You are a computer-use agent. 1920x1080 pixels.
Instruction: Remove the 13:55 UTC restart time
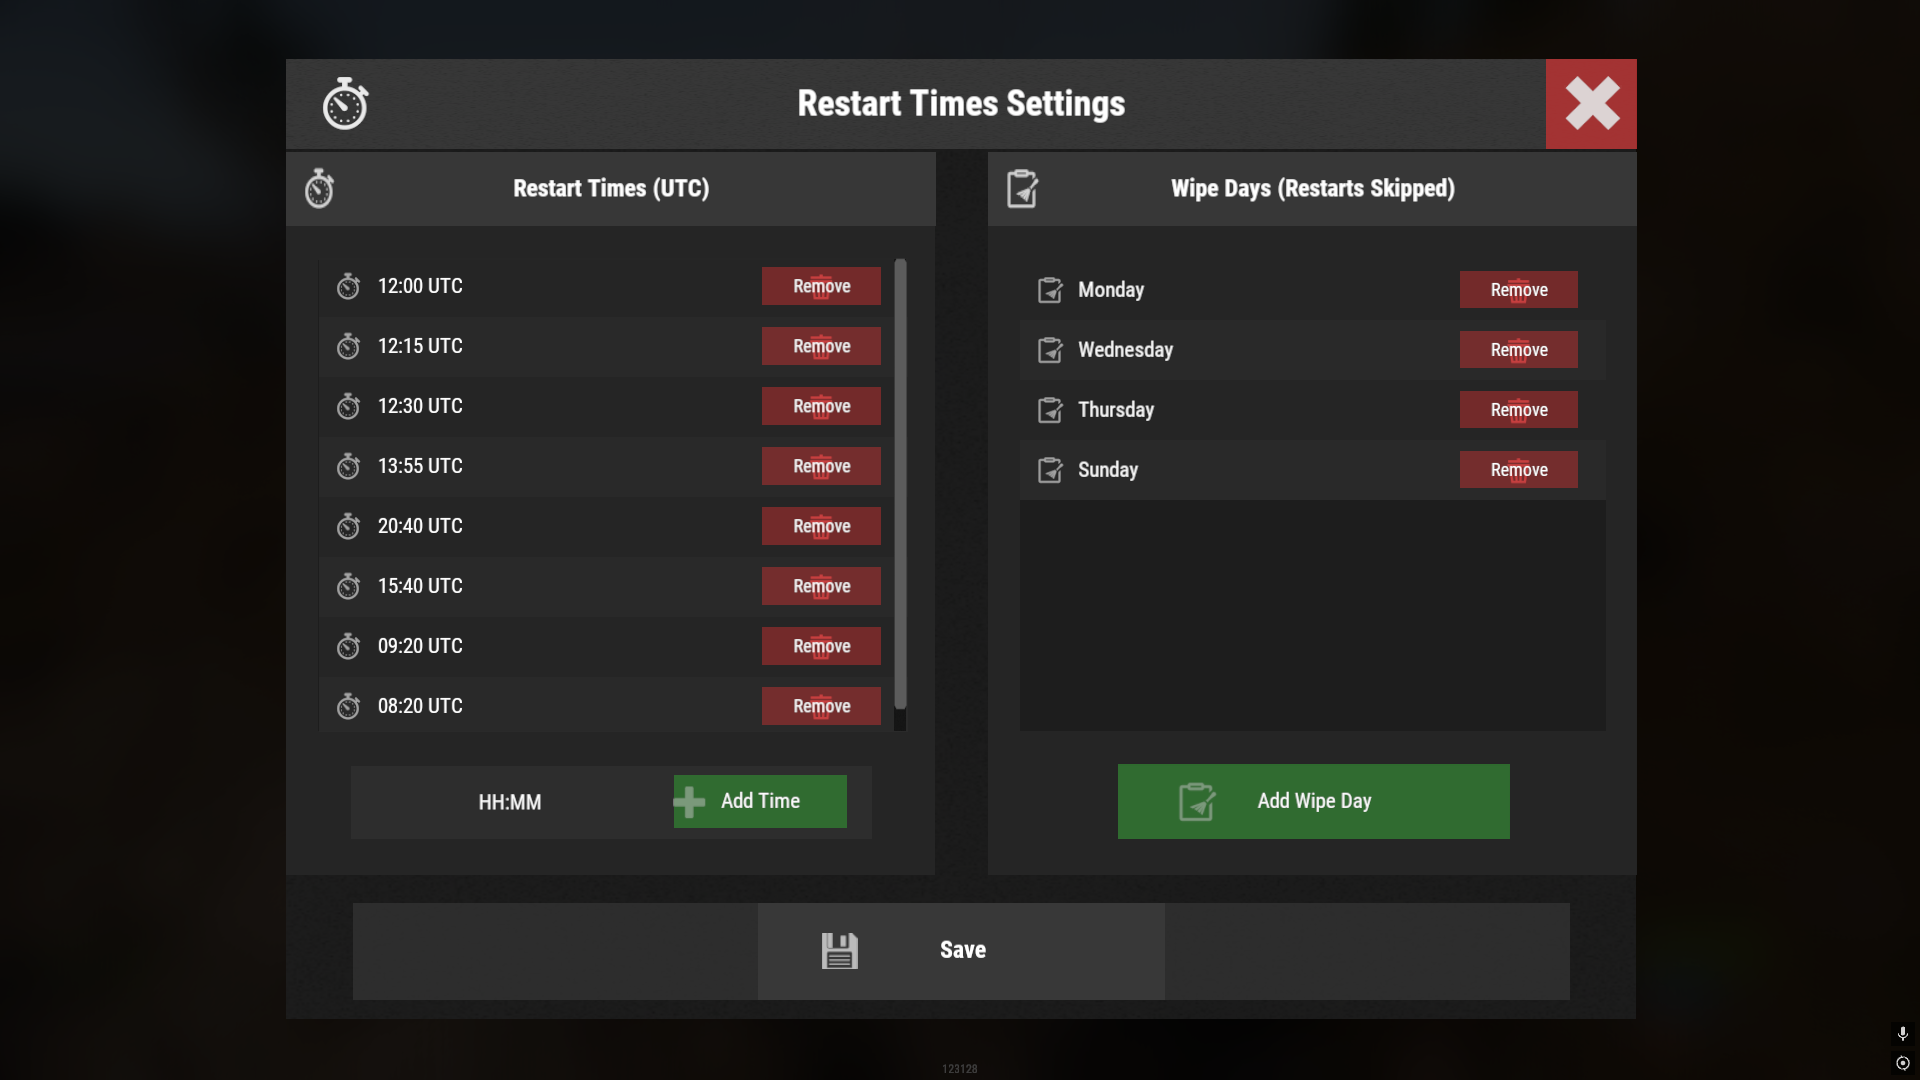point(821,466)
